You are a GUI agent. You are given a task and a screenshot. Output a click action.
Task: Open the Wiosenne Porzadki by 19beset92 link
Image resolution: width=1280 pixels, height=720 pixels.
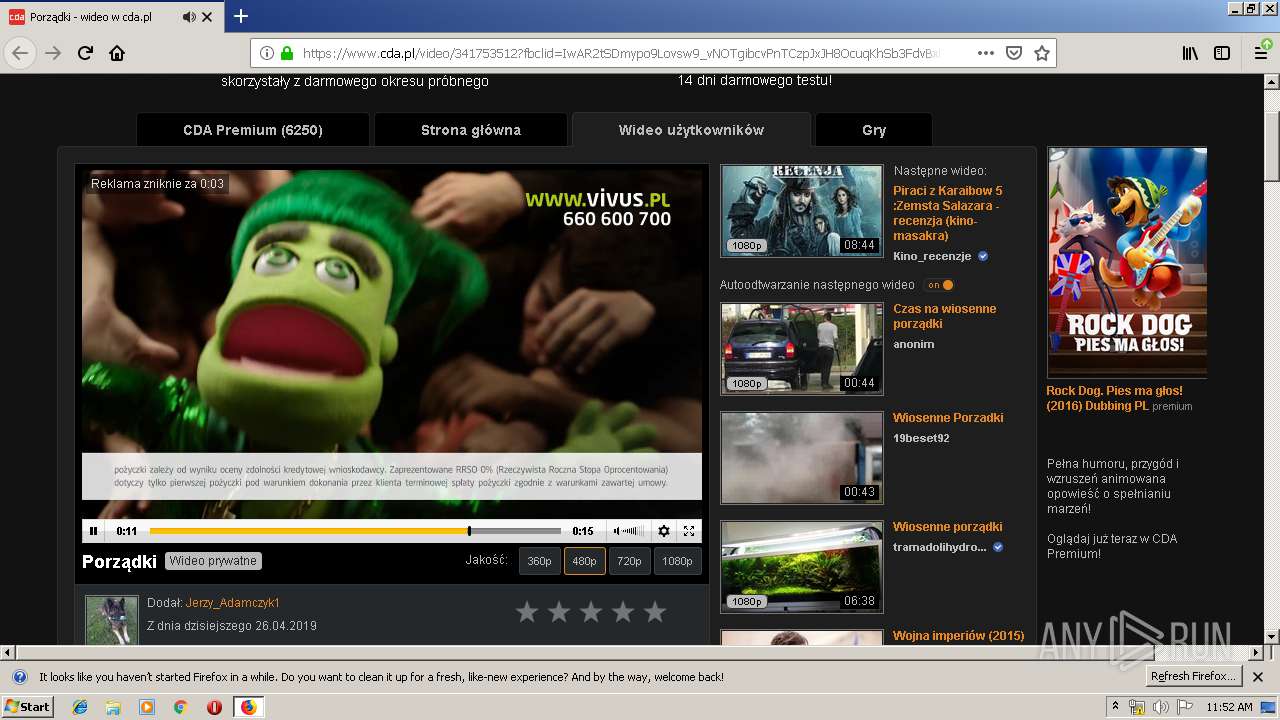[948, 417]
